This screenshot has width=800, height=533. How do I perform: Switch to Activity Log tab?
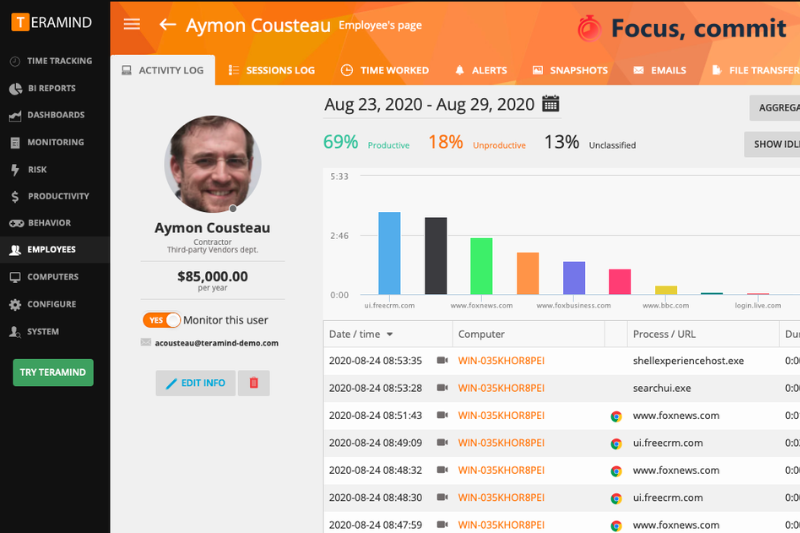click(x=163, y=70)
